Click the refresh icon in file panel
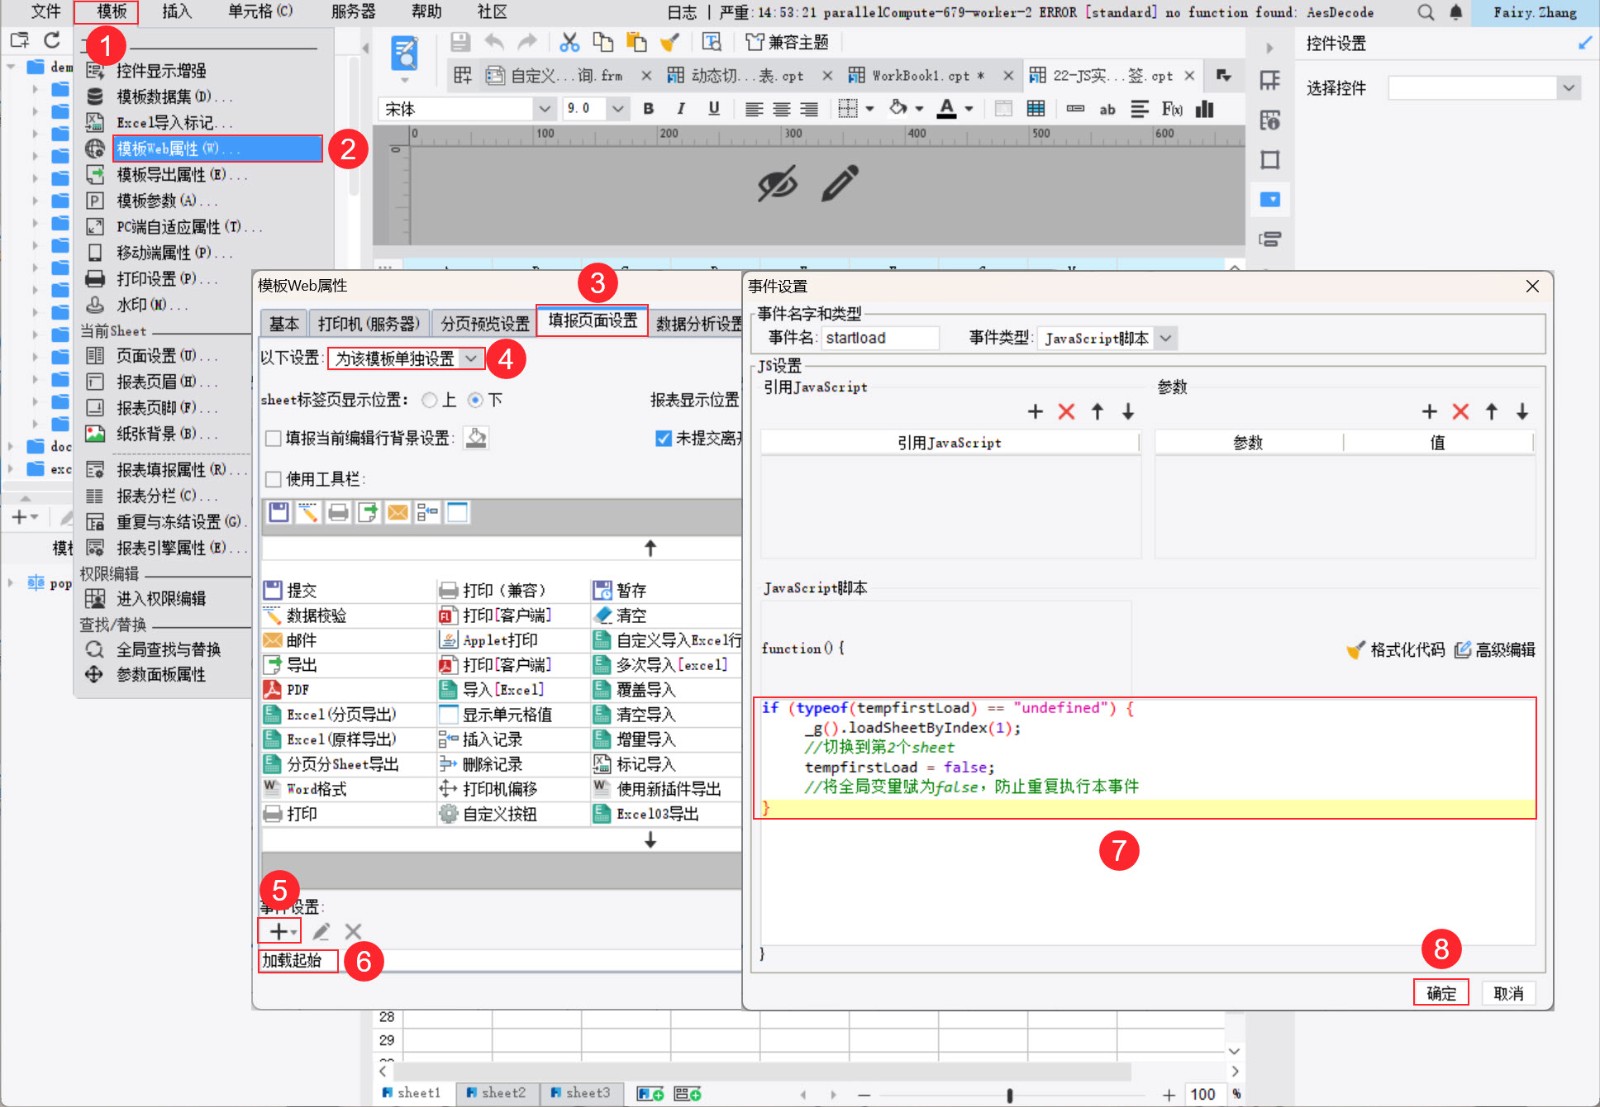This screenshot has height=1107, width=1600. point(52,40)
